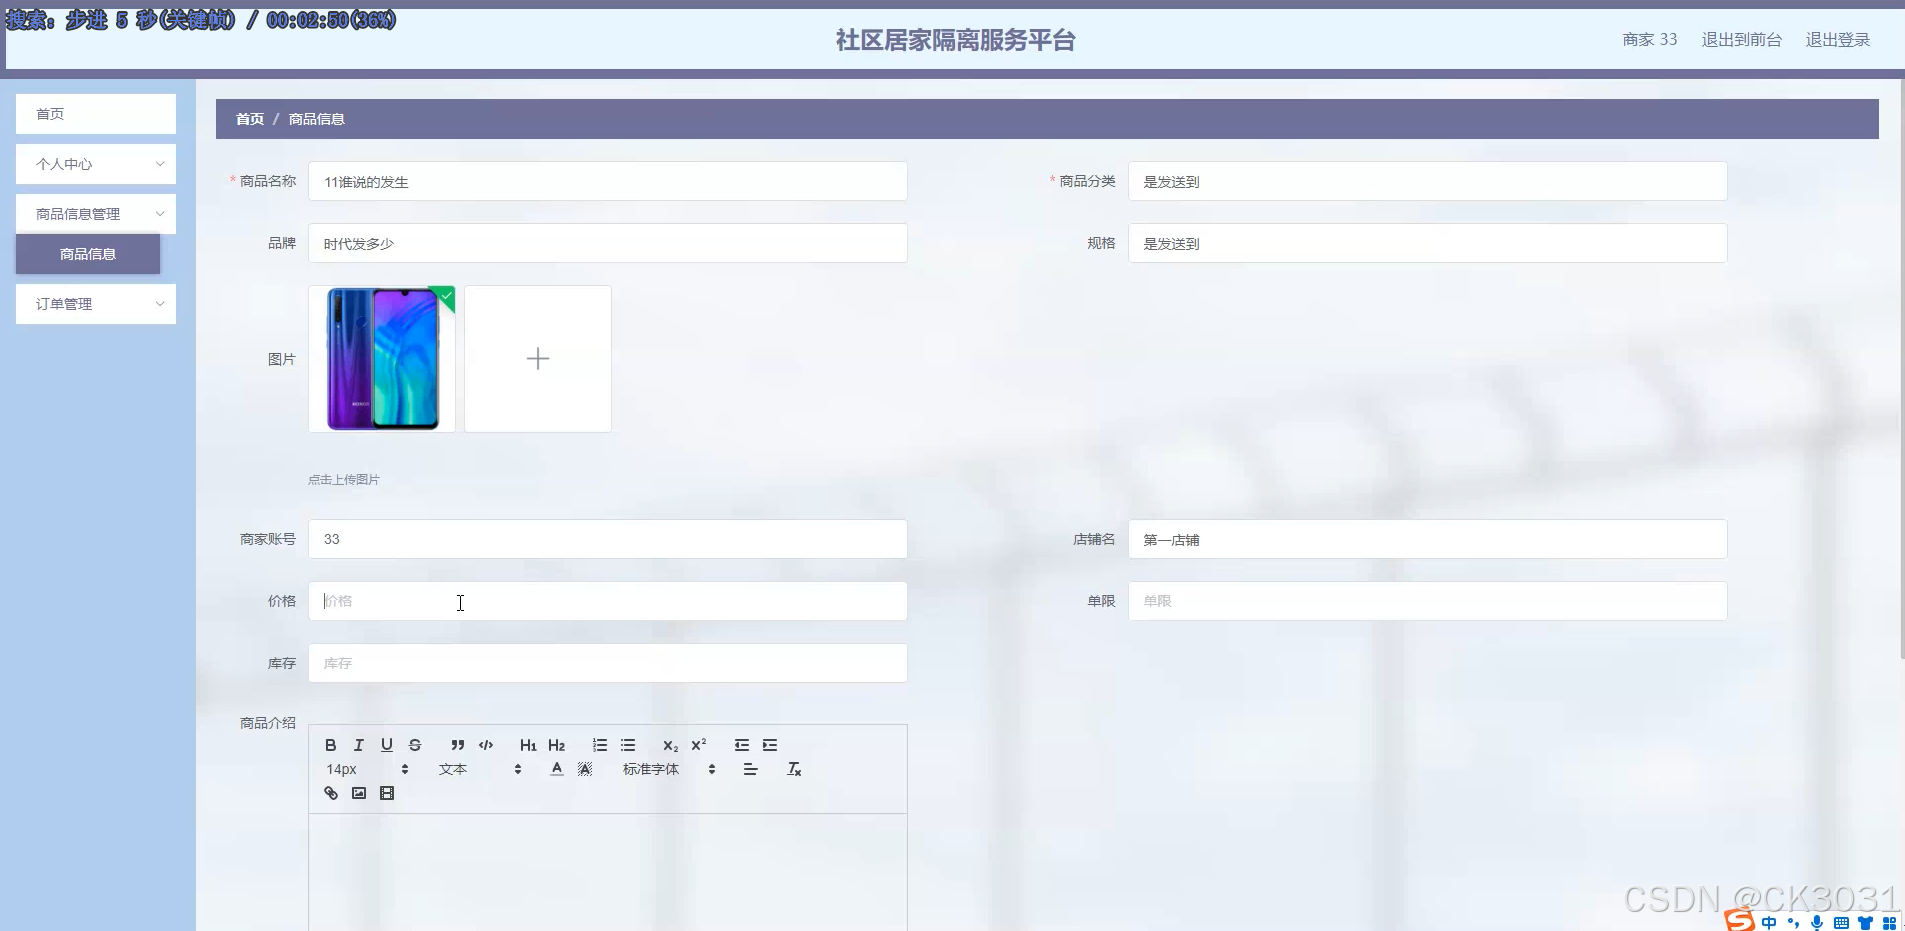Apply subscript formatting

tap(670, 745)
